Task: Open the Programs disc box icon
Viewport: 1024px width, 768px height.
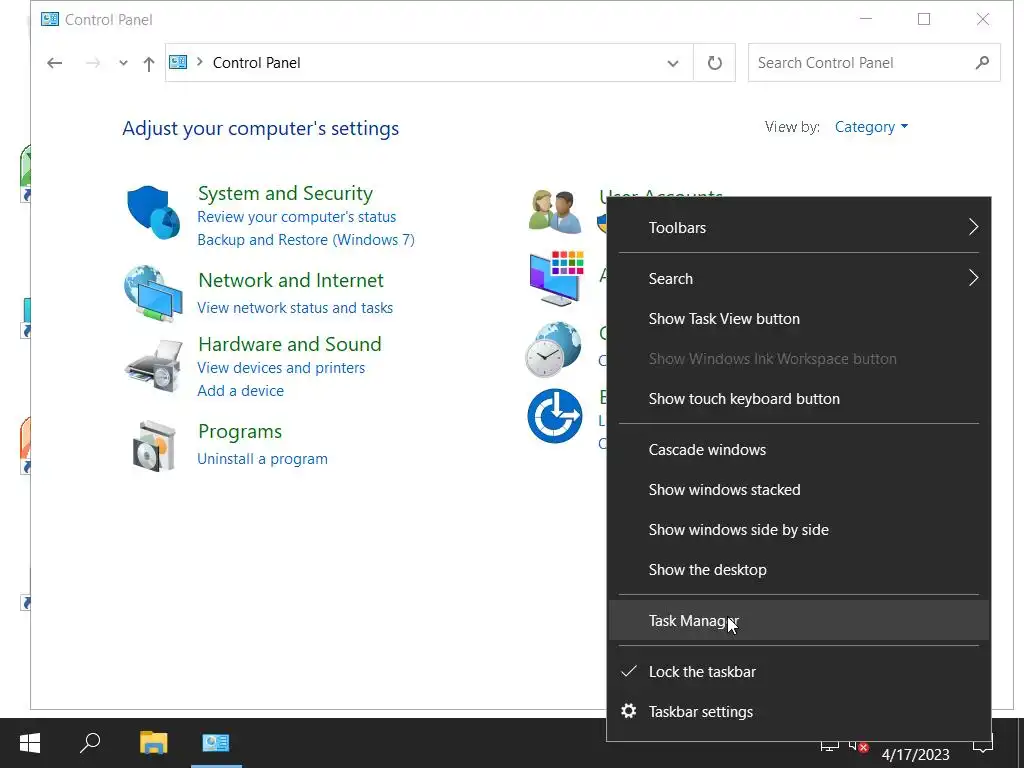Action: pos(154,446)
